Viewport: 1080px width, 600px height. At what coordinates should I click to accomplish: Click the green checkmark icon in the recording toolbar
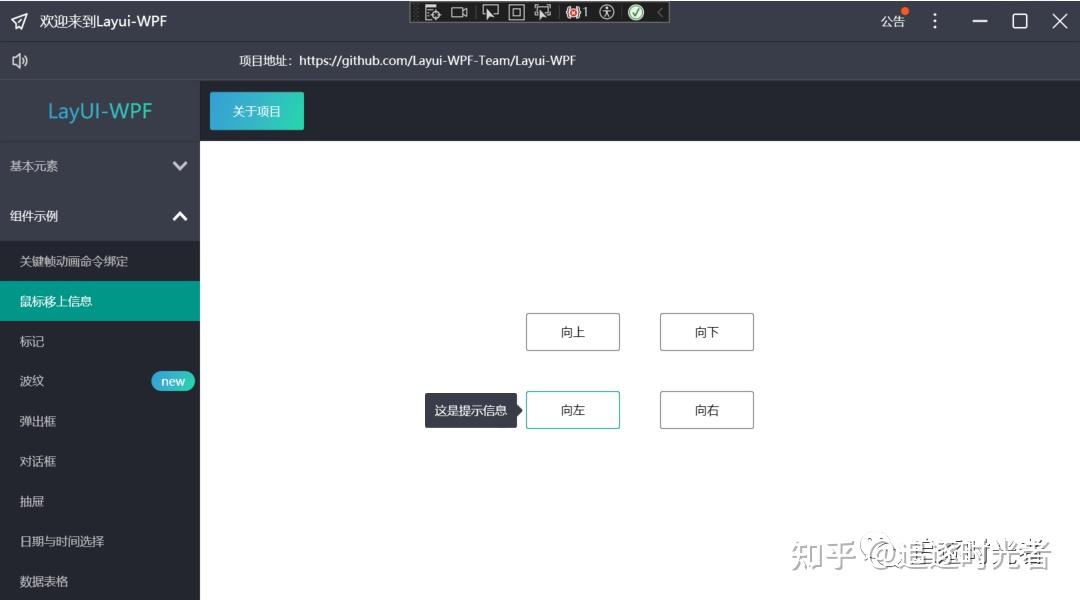(635, 13)
